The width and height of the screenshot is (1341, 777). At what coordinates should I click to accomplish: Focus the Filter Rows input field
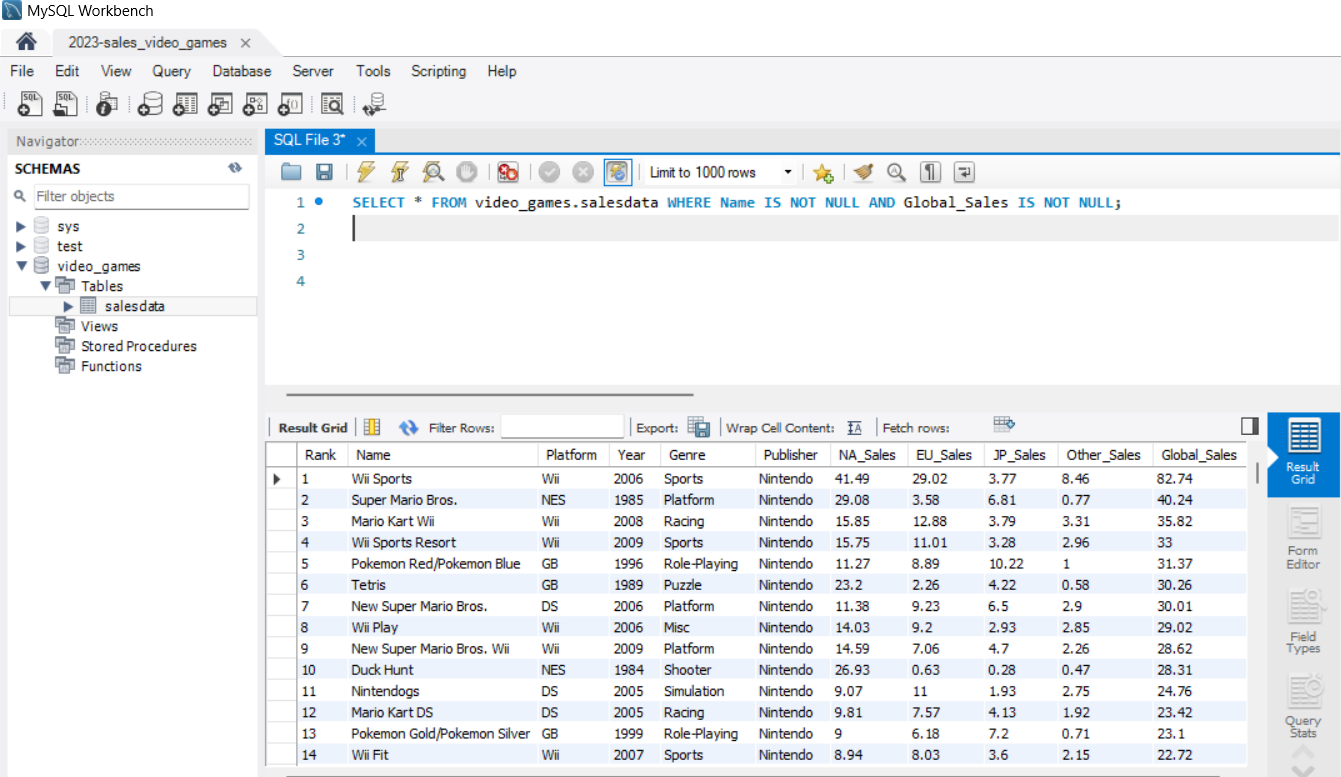pos(562,427)
